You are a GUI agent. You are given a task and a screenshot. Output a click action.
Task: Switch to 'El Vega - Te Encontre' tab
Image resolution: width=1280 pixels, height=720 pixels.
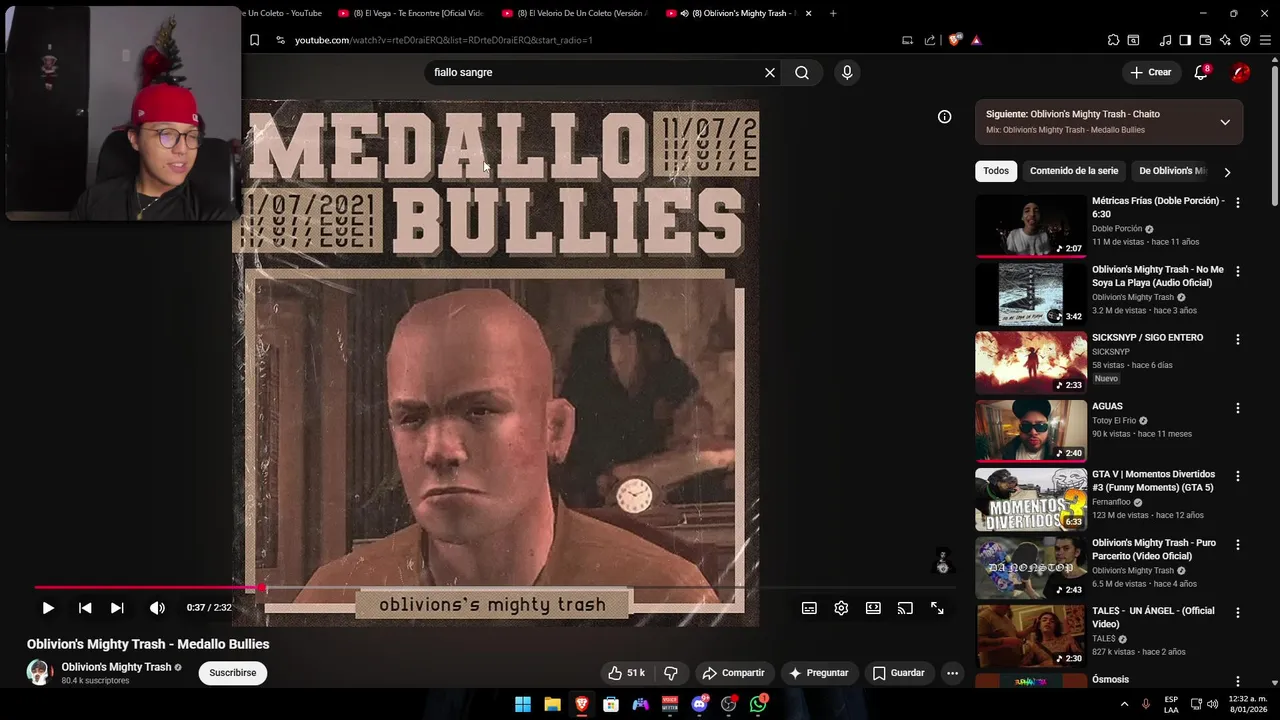410,13
